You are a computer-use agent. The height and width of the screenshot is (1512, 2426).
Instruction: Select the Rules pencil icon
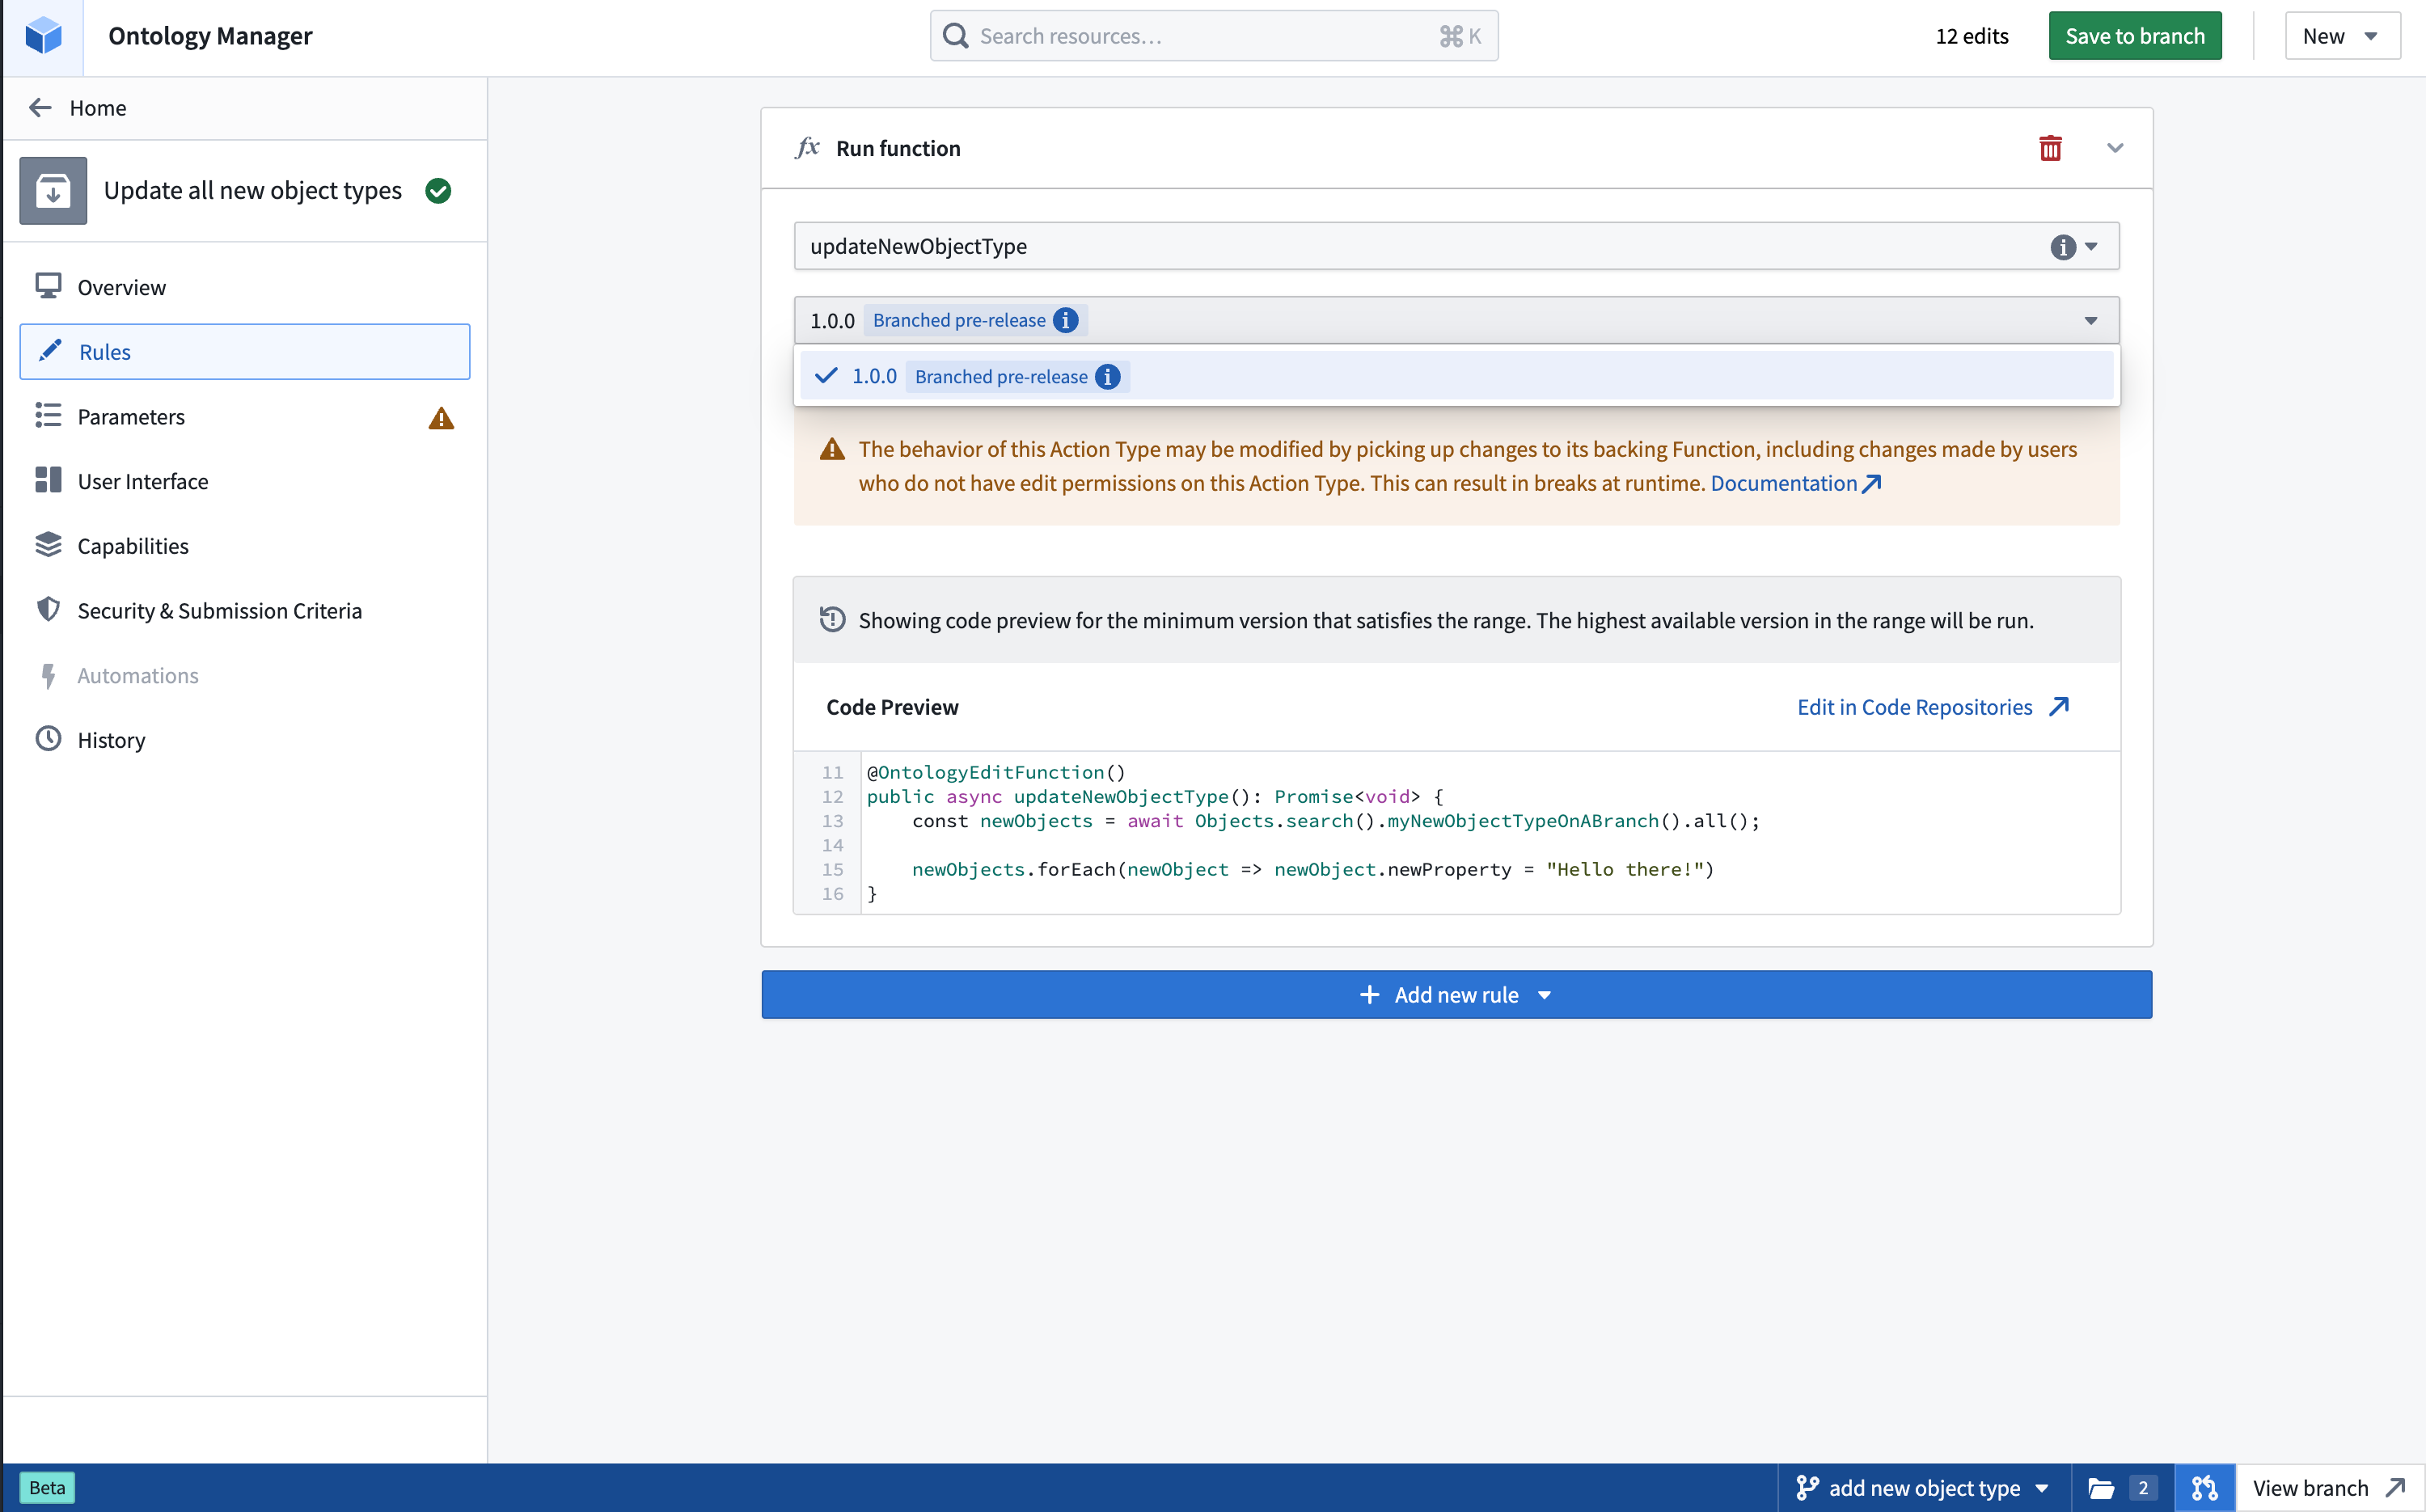point(49,351)
